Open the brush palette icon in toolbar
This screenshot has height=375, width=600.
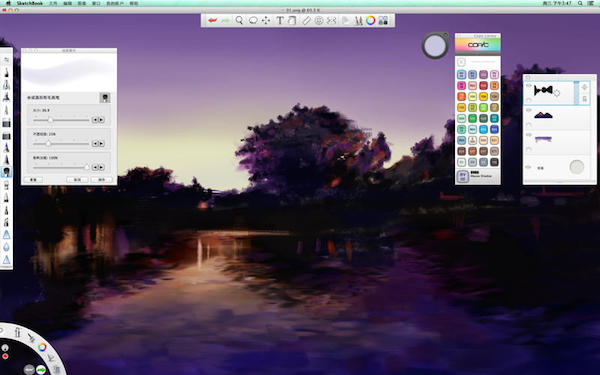[358, 20]
